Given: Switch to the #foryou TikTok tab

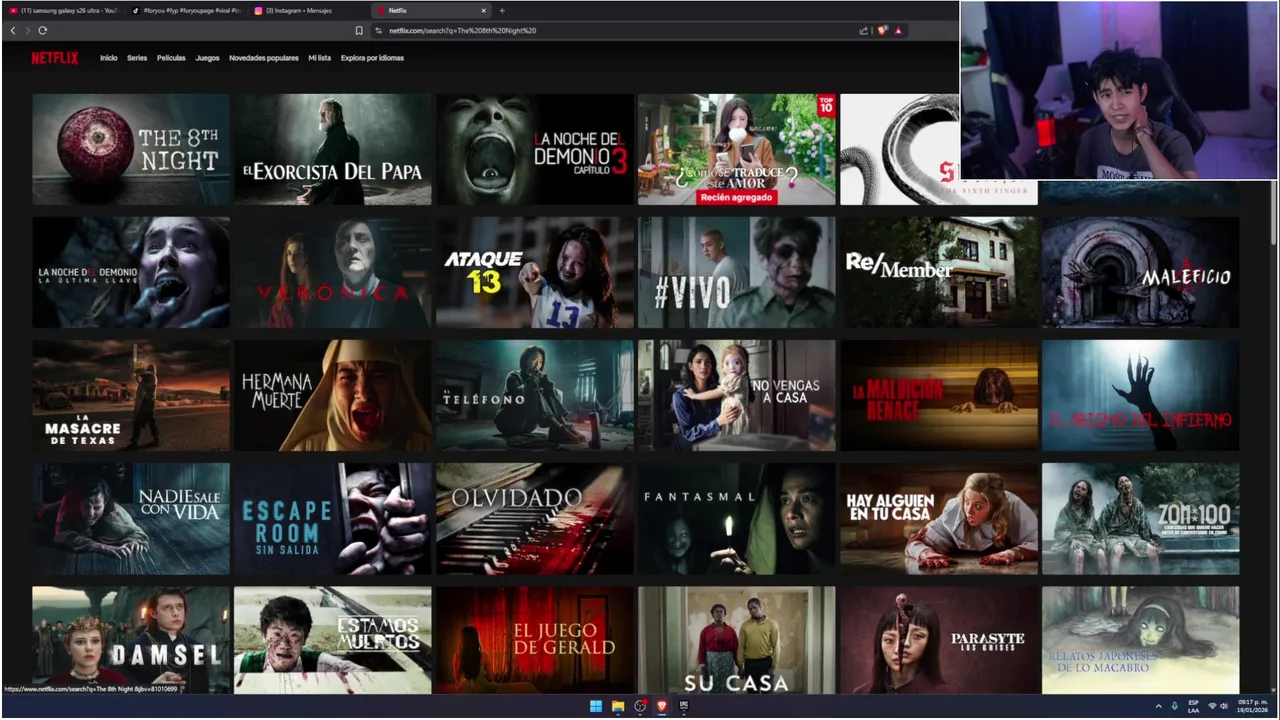Looking at the screenshot, I should coord(187,11).
